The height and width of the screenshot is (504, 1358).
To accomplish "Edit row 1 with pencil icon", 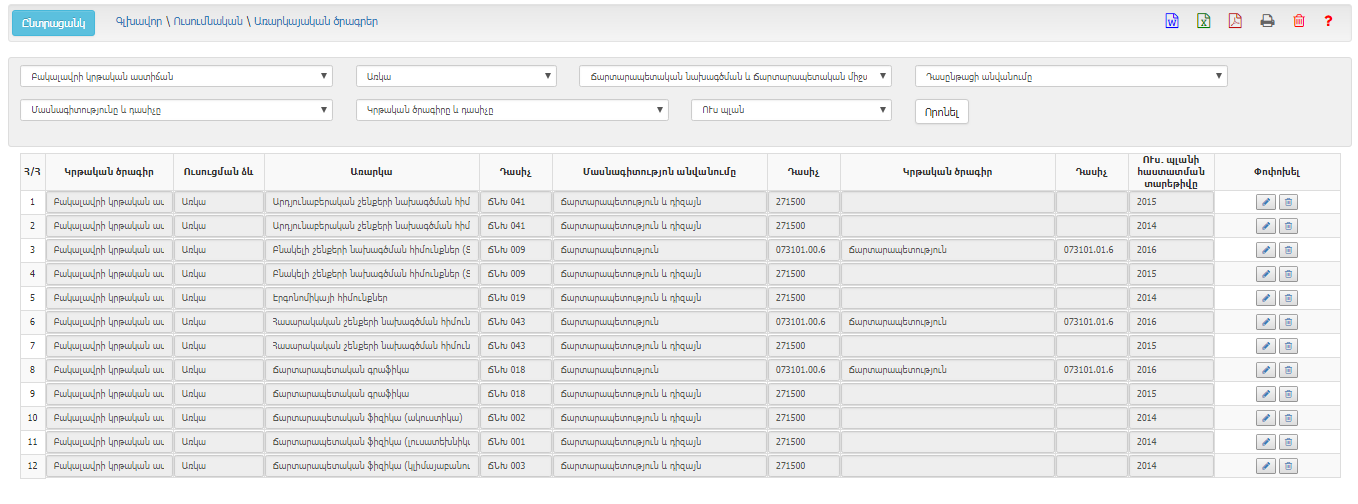I will (x=1265, y=202).
